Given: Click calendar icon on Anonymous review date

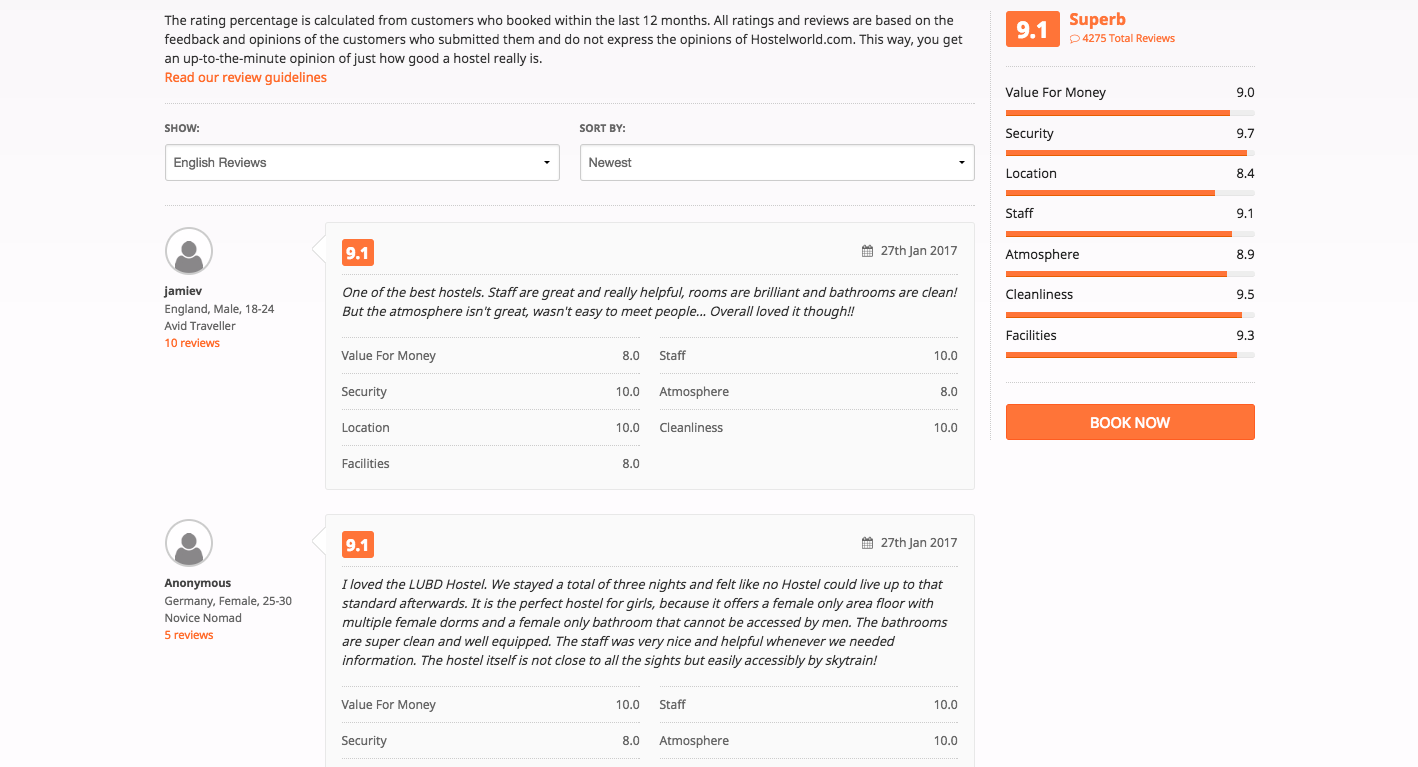Looking at the screenshot, I should [x=867, y=544].
